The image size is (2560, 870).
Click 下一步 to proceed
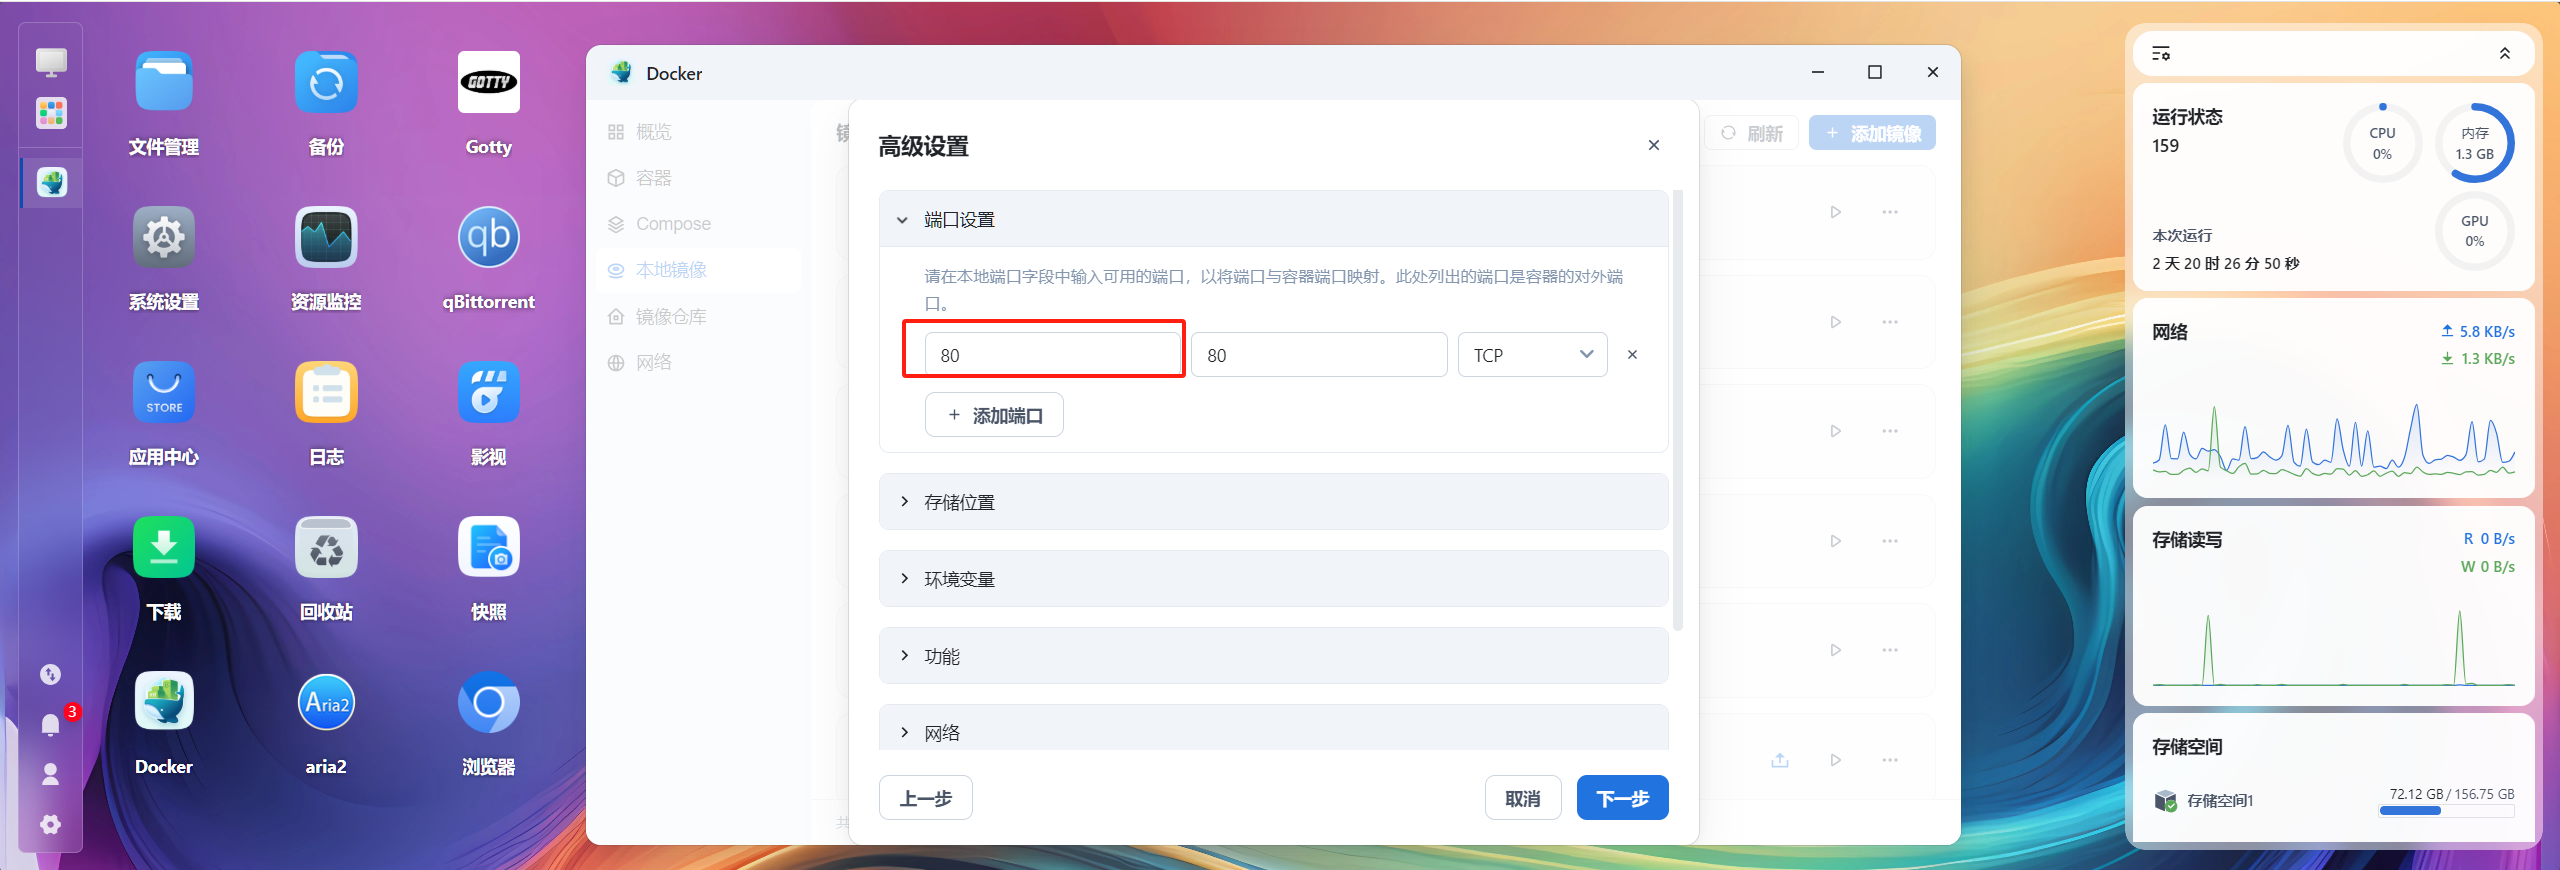1622,798
